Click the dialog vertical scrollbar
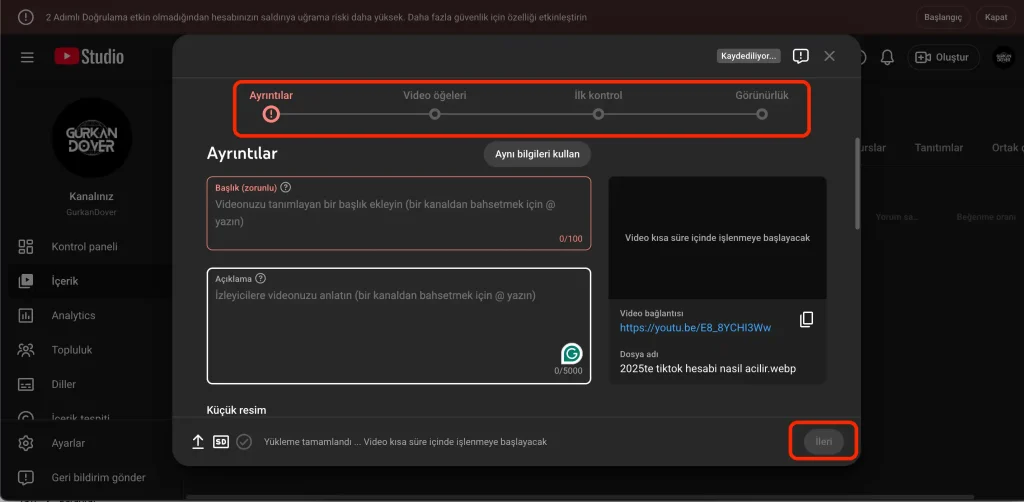This screenshot has height=502, width=1024. coord(856,184)
